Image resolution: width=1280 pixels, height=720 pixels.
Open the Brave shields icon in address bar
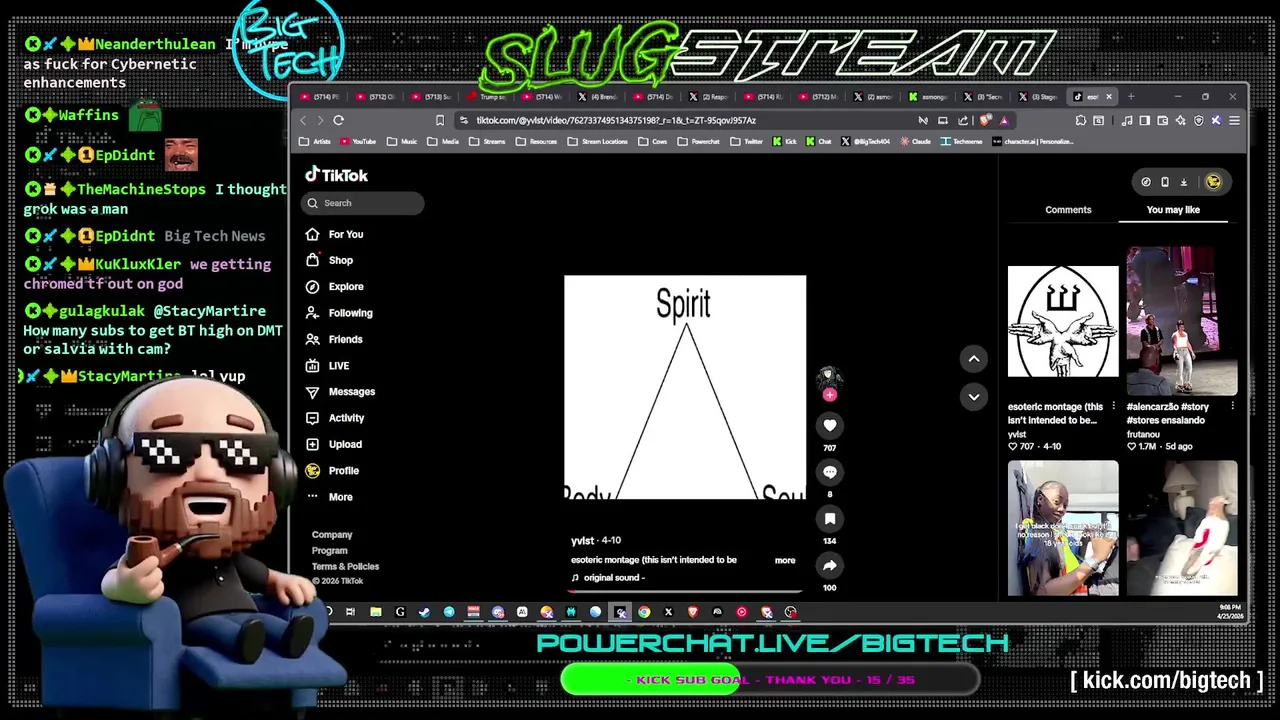click(986, 120)
